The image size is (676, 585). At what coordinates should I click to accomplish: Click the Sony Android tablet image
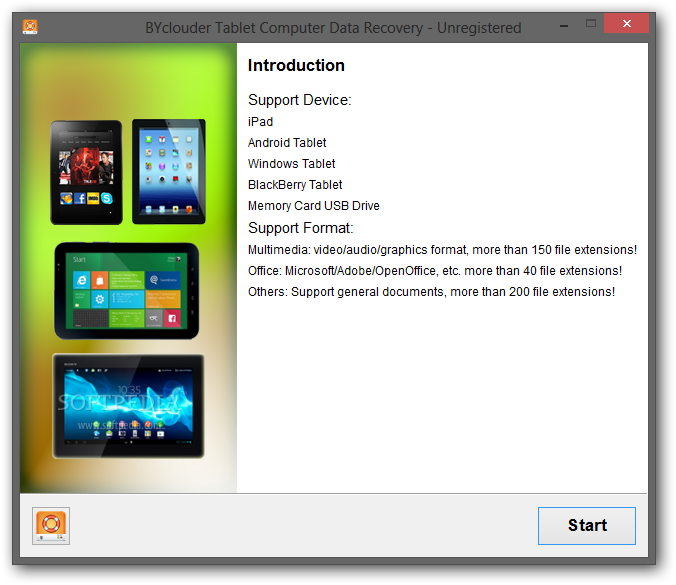point(128,406)
